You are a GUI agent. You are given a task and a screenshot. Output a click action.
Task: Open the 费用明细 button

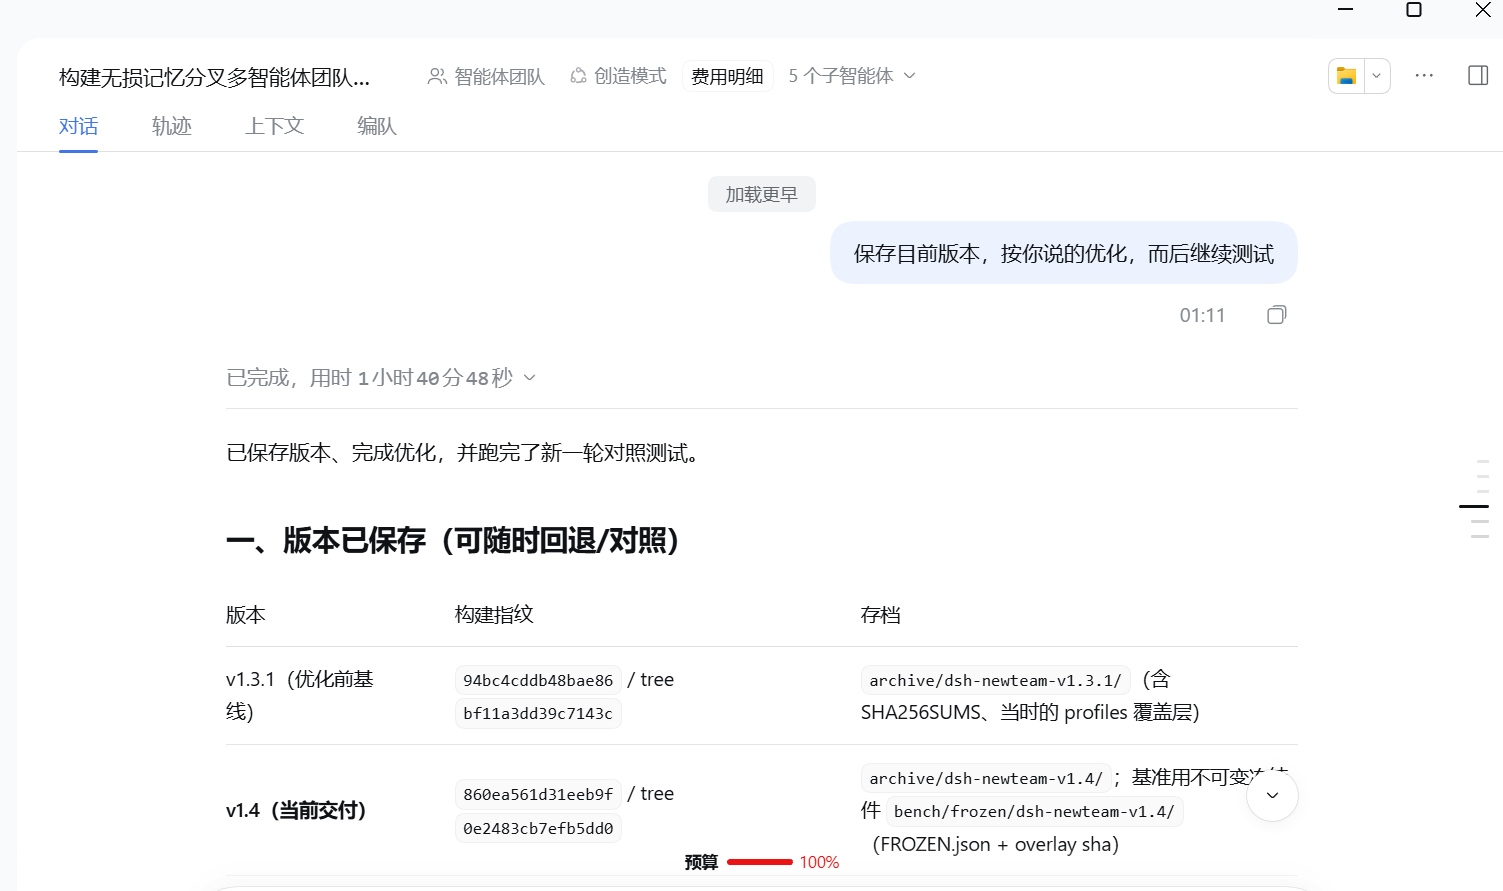pyautogui.click(x=727, y=76)
